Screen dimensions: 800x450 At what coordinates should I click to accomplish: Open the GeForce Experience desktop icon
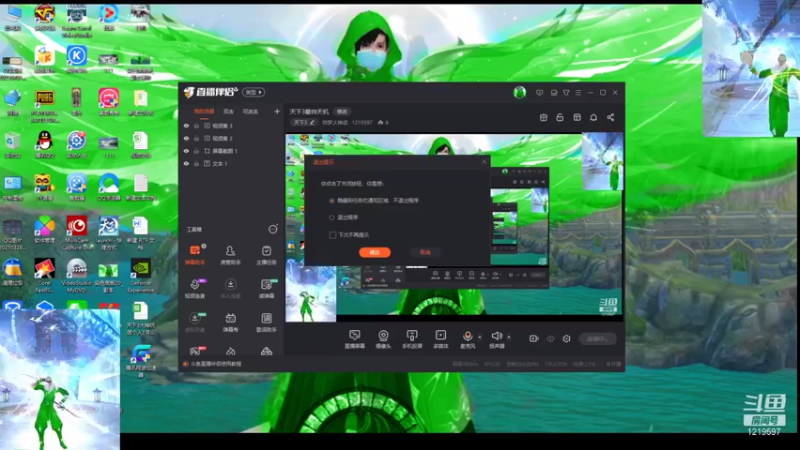pos(140,276)
